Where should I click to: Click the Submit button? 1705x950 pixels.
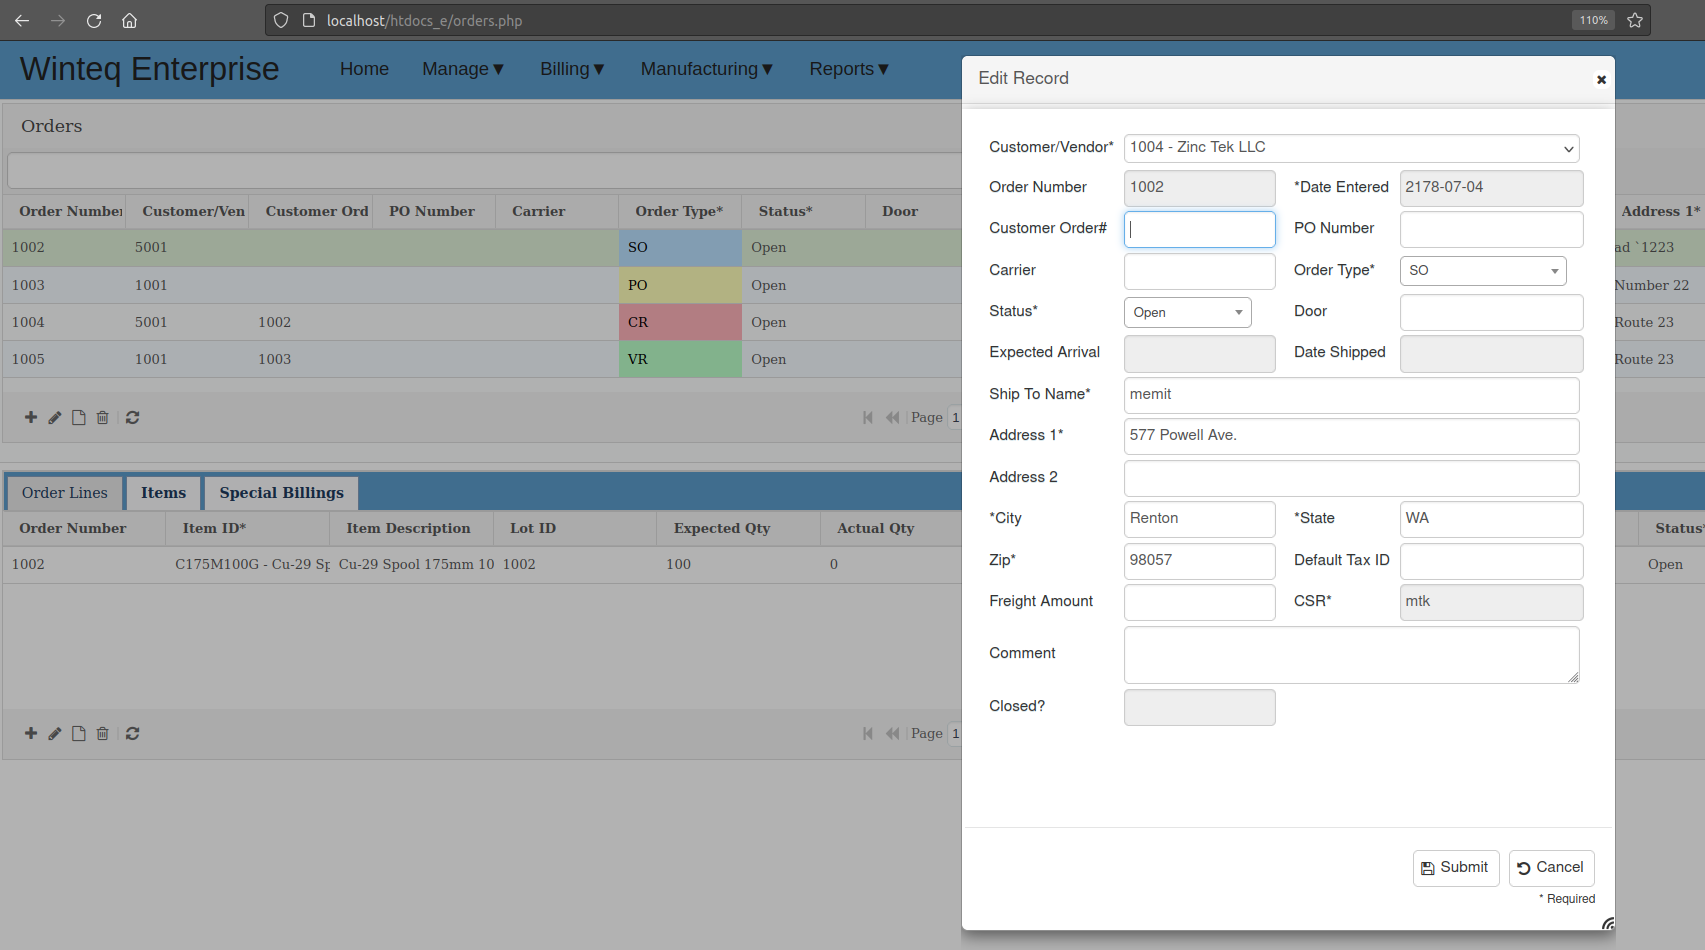(1456, 868)
